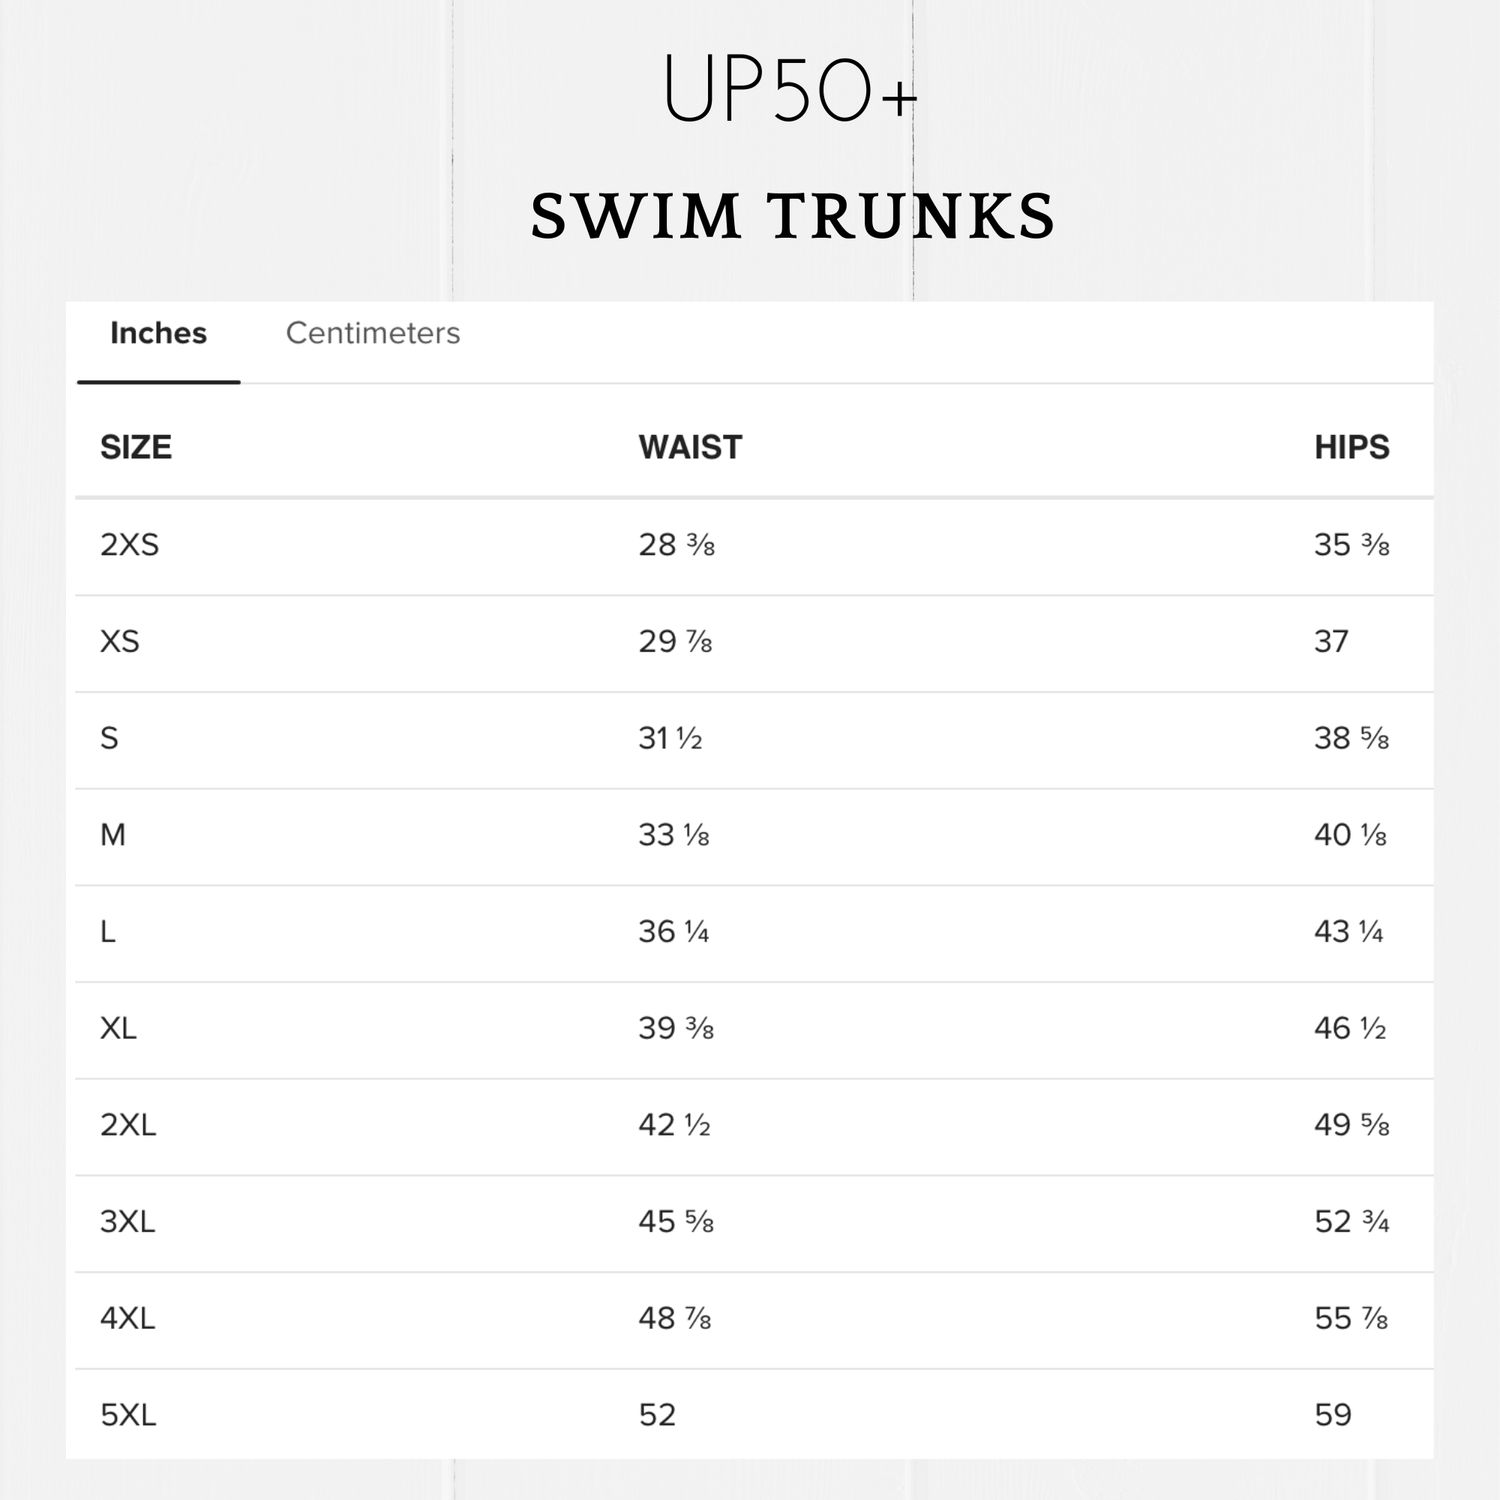The height and width of the screenshot is (1500, 1500).
Task: Click the 5XL size row label
Action: tap(128, 1415)
